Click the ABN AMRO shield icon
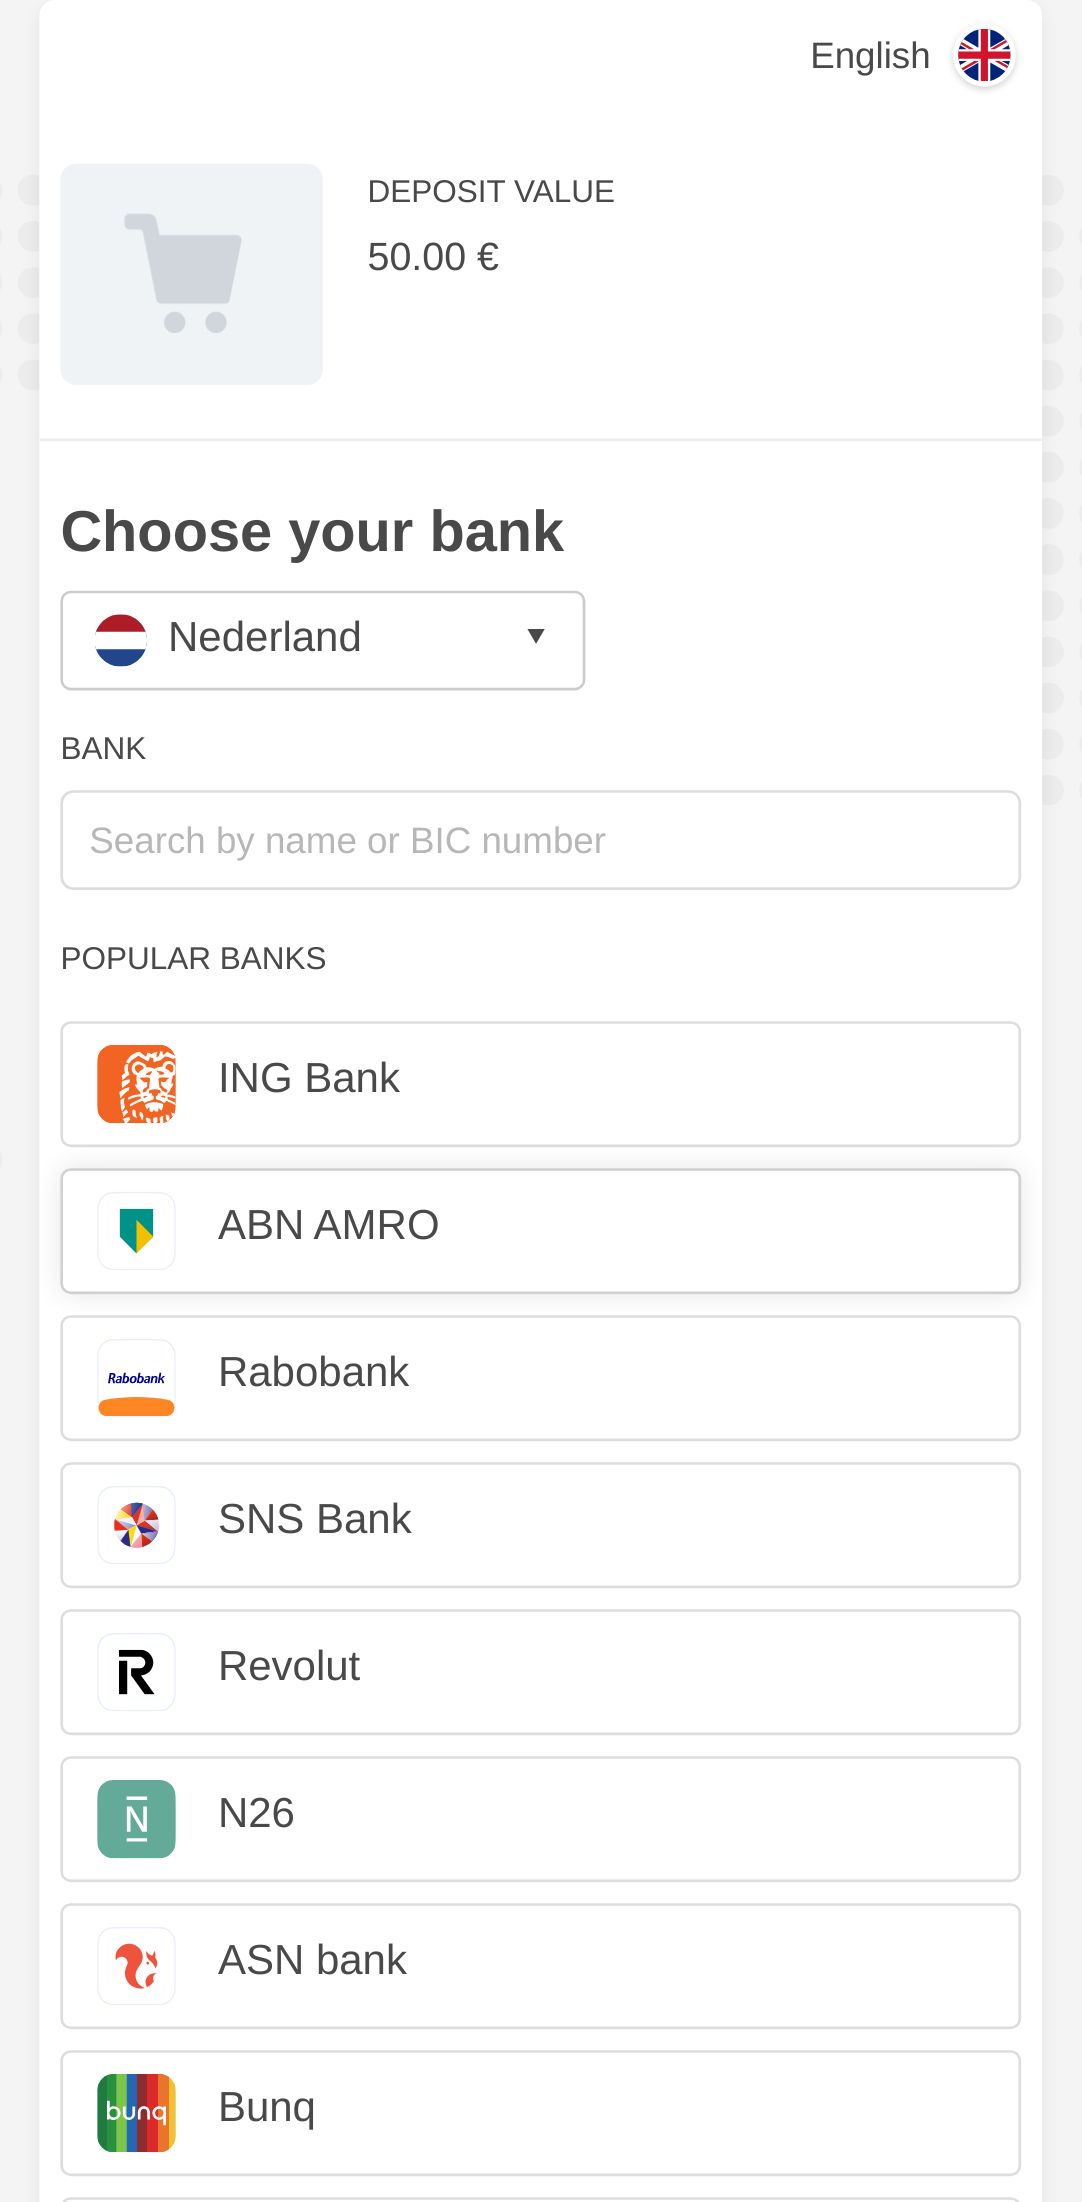 (x=136, y=1231)
